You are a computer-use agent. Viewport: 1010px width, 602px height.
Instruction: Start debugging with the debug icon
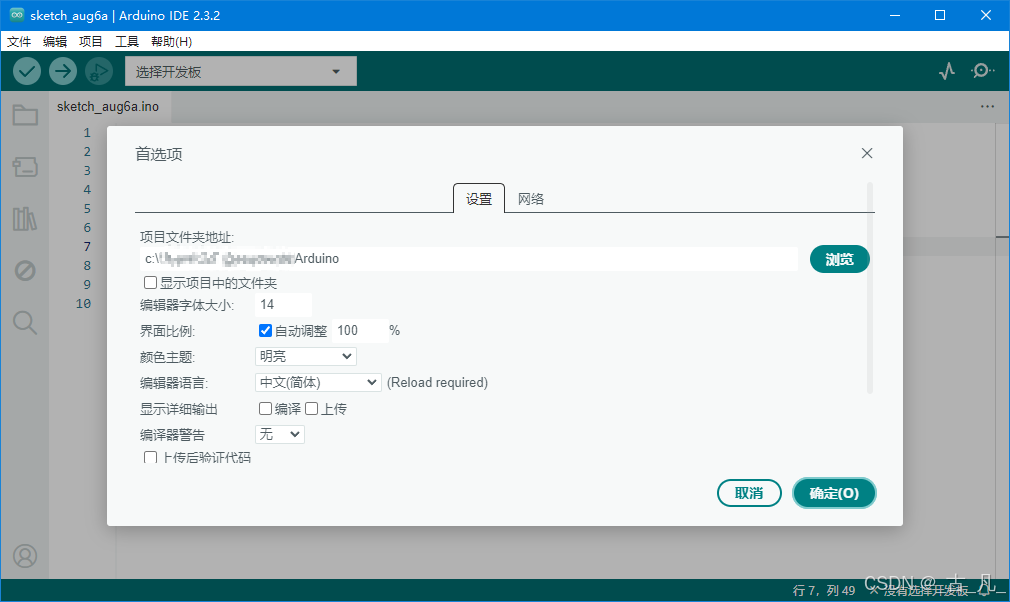(x=99, y=71)
